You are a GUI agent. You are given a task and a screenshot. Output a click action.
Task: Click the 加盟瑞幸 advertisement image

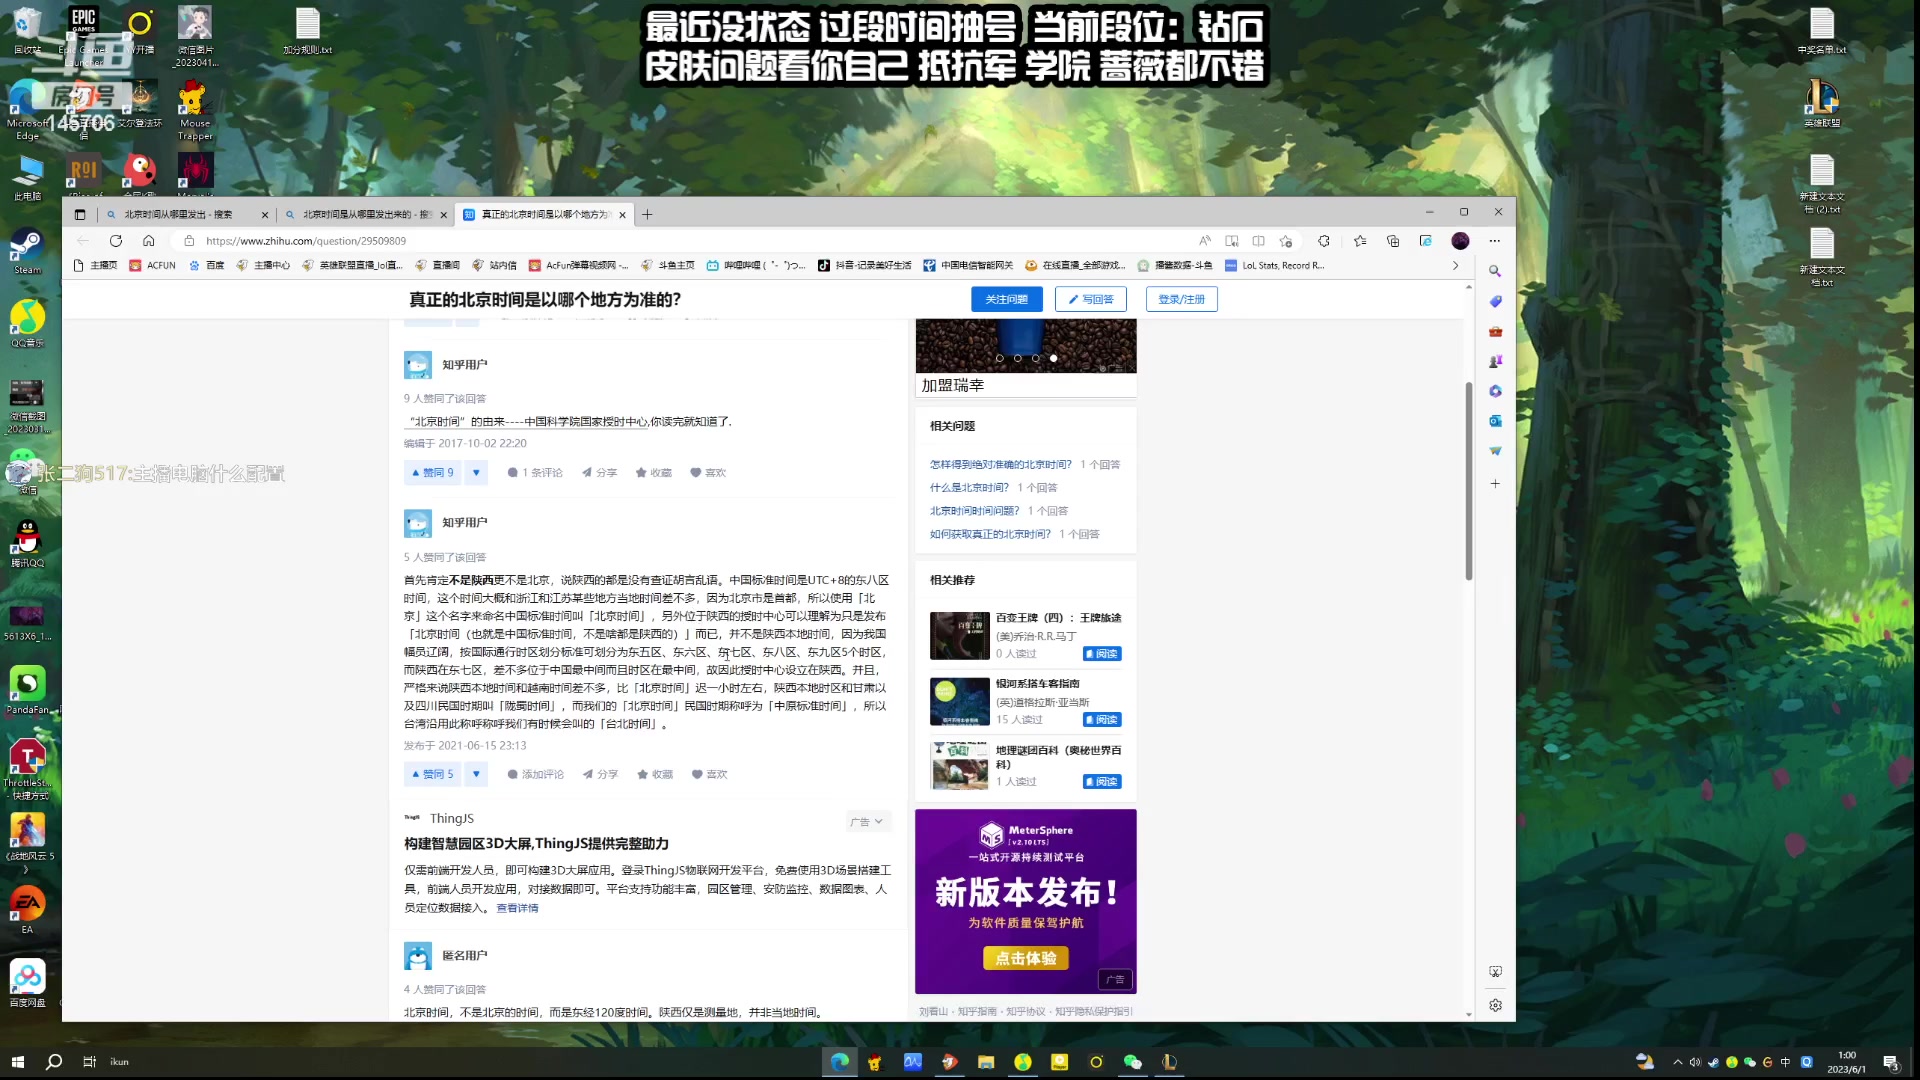click(1025, 345)
